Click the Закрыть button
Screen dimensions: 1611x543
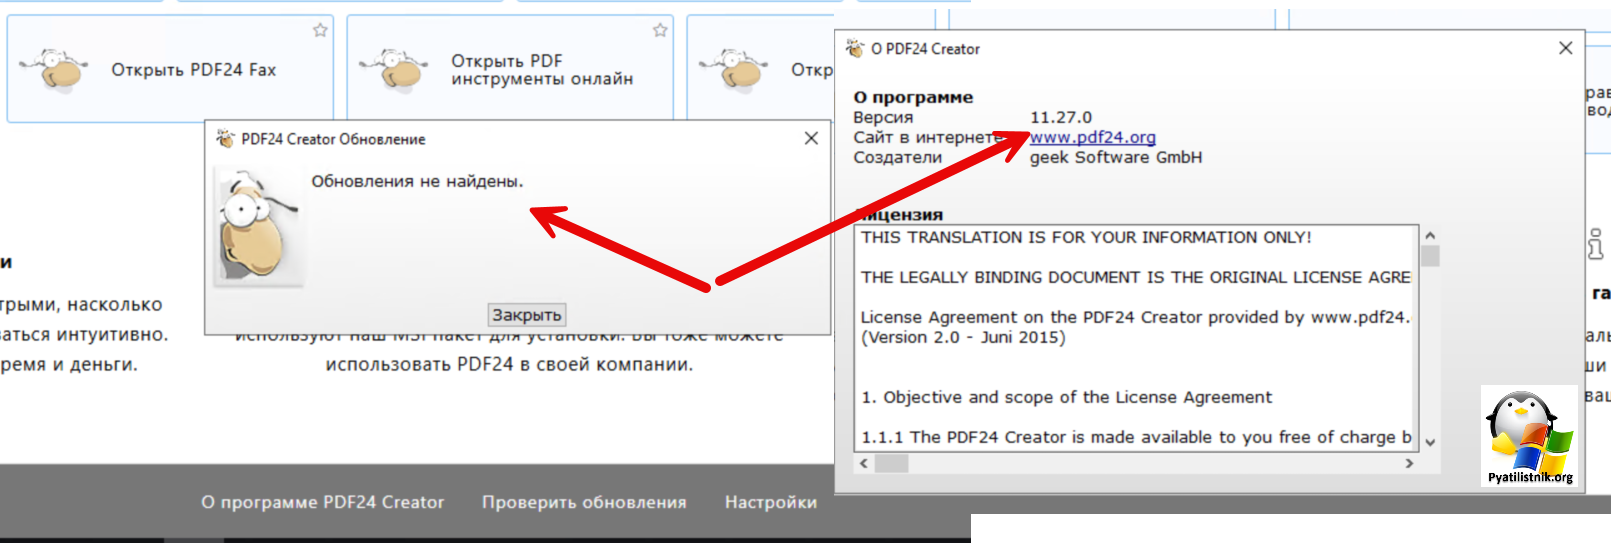coord(527,315)
